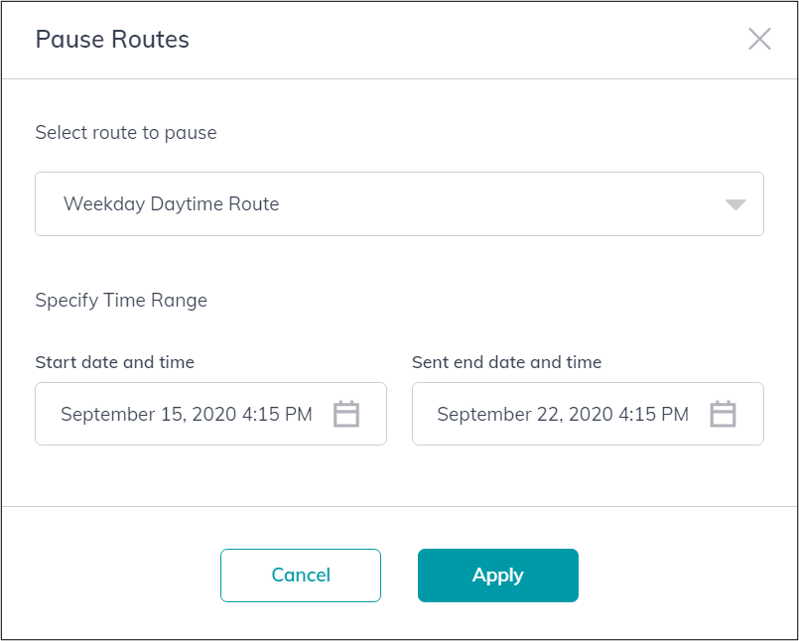
Task: Click 4:15 PM in the start date field
Action: coord(277,414)
